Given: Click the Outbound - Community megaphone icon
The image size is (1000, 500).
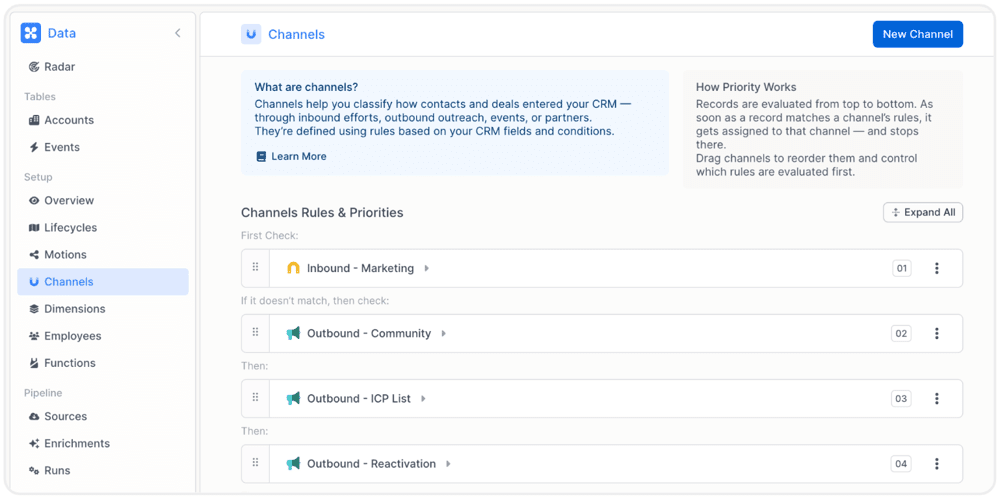Looking at the screenshot, I should click(x=293, y=334).
